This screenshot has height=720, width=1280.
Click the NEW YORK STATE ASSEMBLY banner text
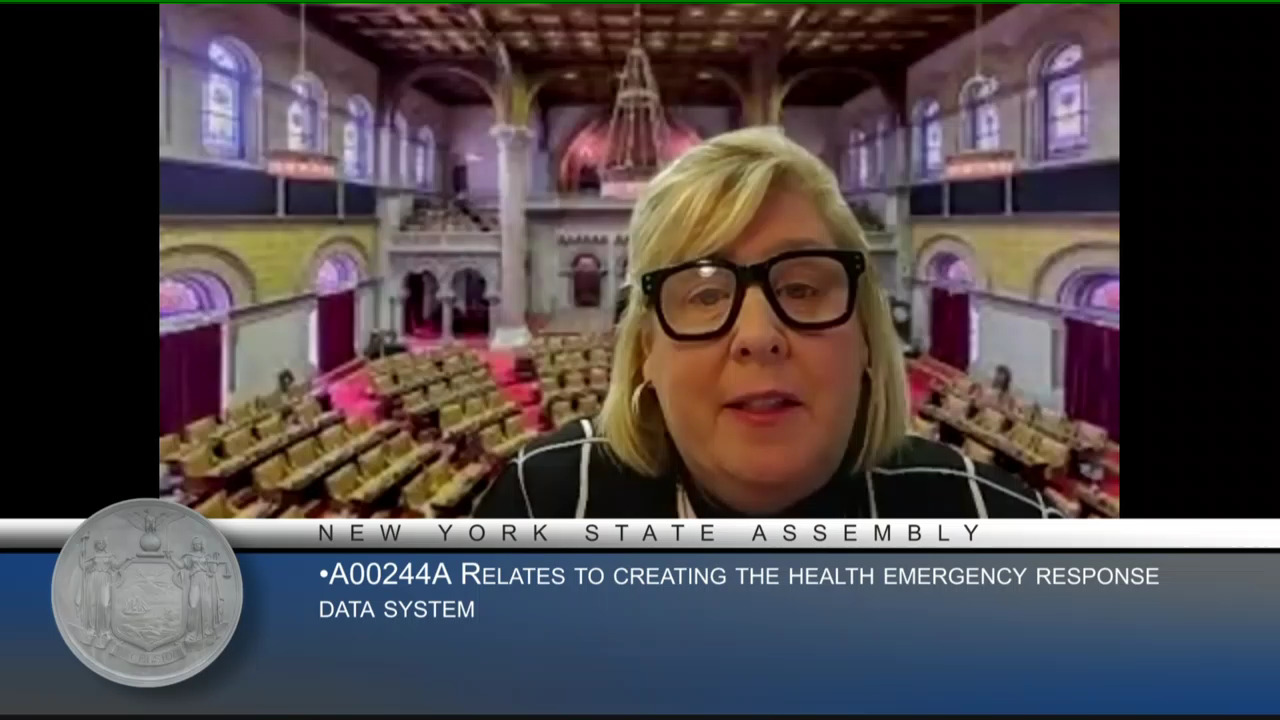click(650, 534)
